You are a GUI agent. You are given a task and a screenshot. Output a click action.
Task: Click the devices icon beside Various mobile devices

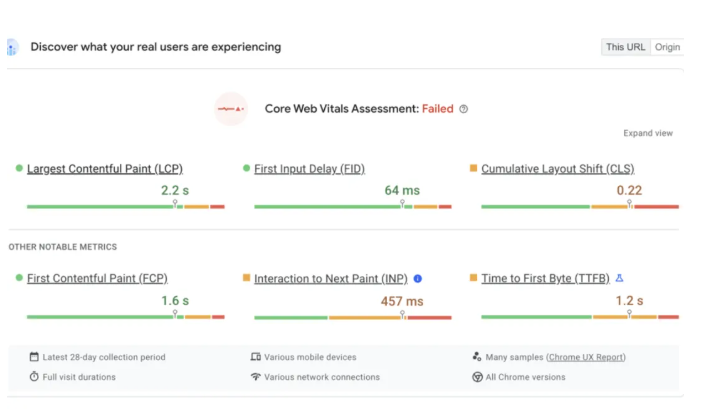[255, 357]
